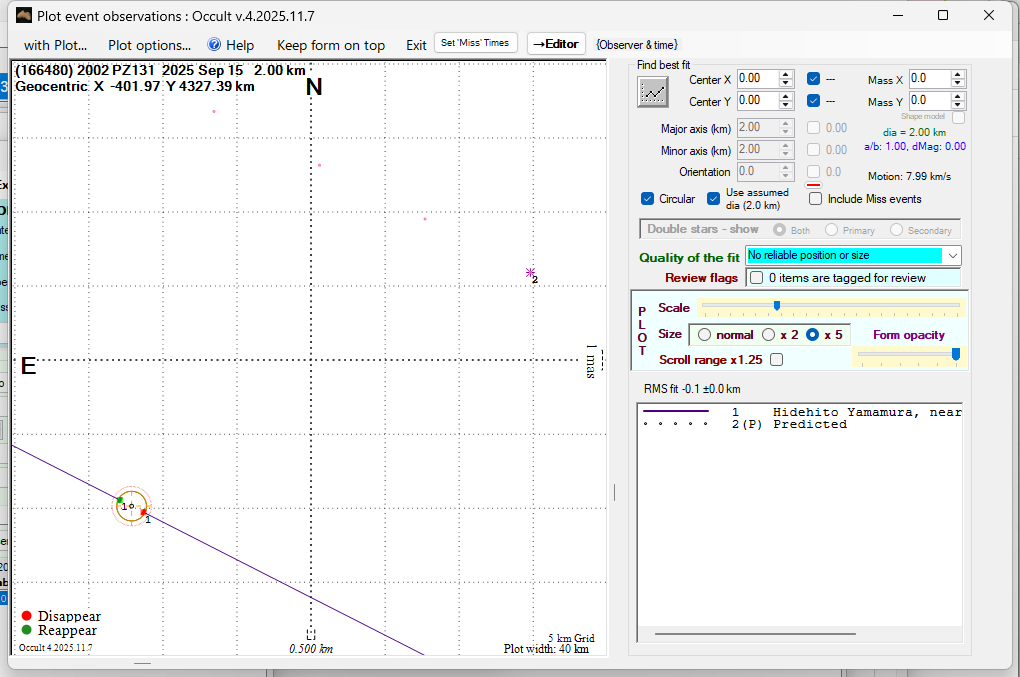
Task: Click the red Disappear legend dot
Action: tap(27, 616)
